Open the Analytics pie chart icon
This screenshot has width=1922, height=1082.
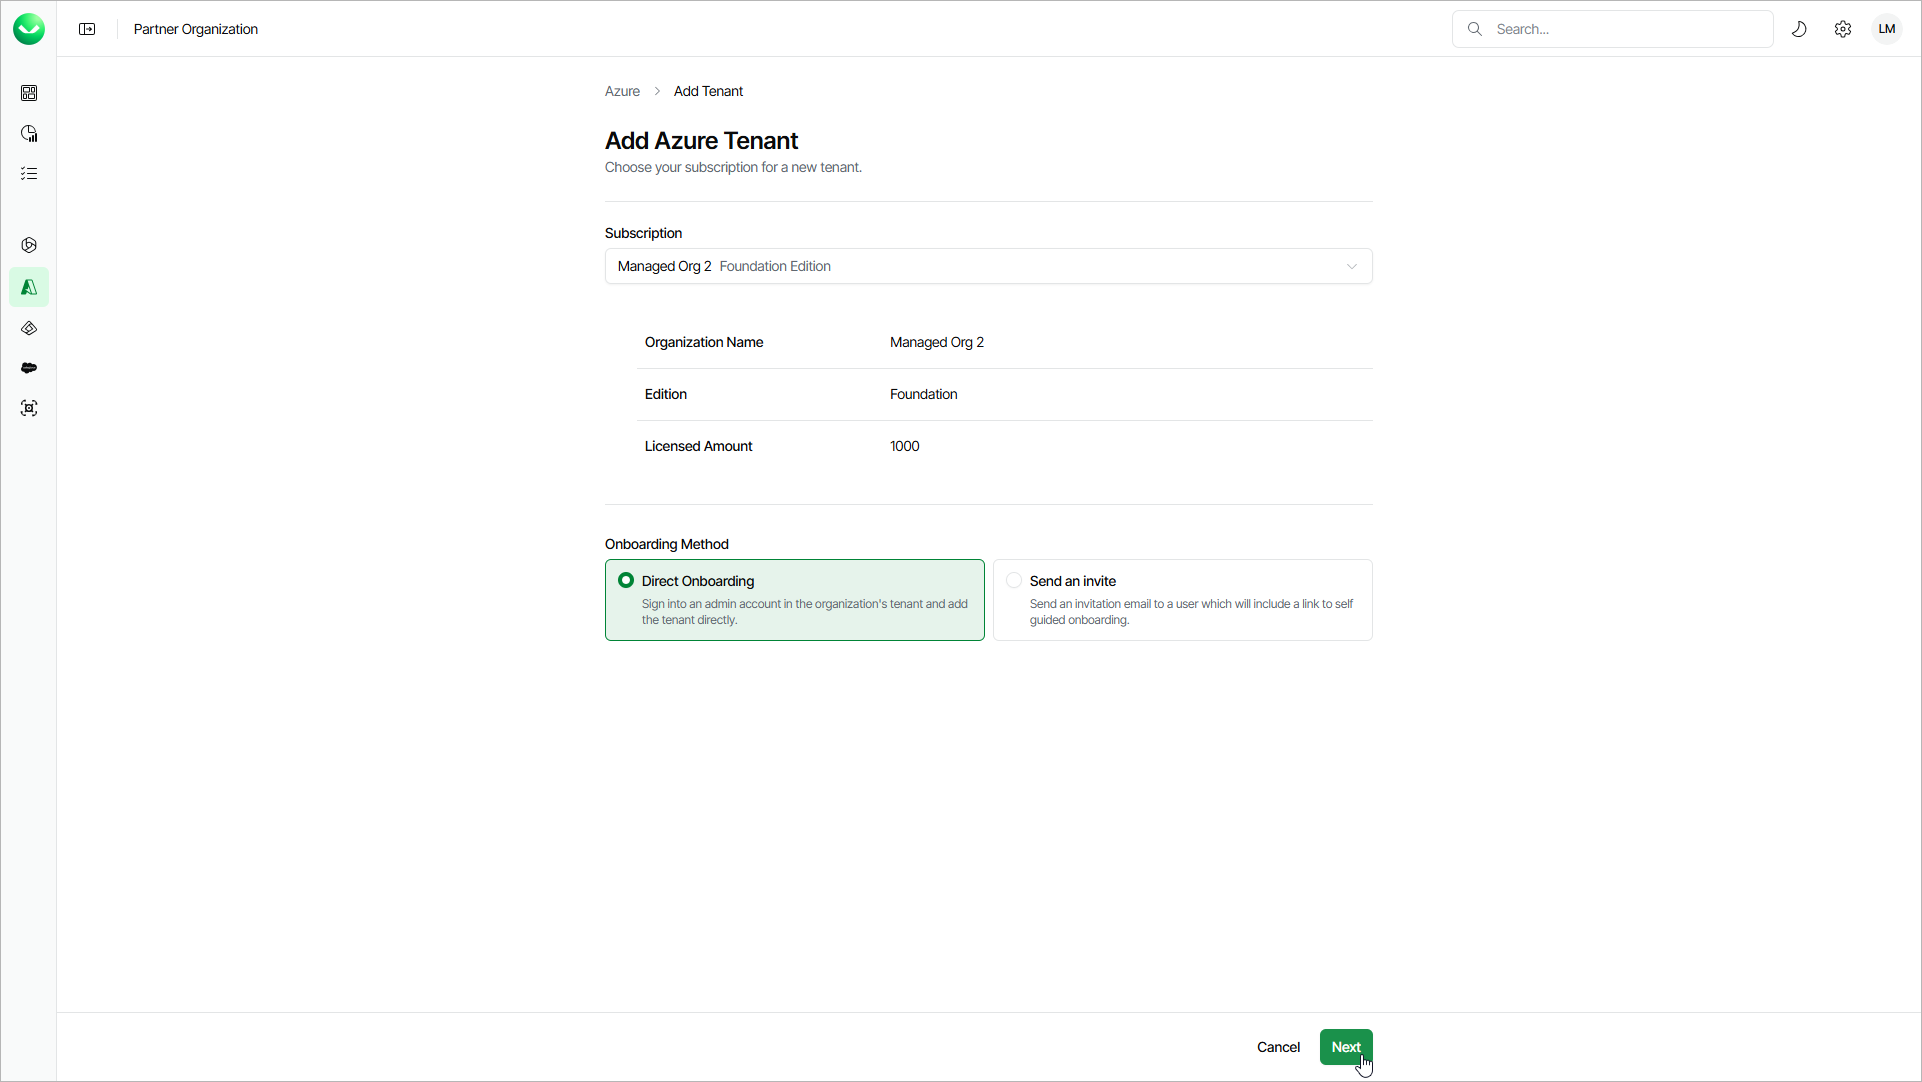29,133
